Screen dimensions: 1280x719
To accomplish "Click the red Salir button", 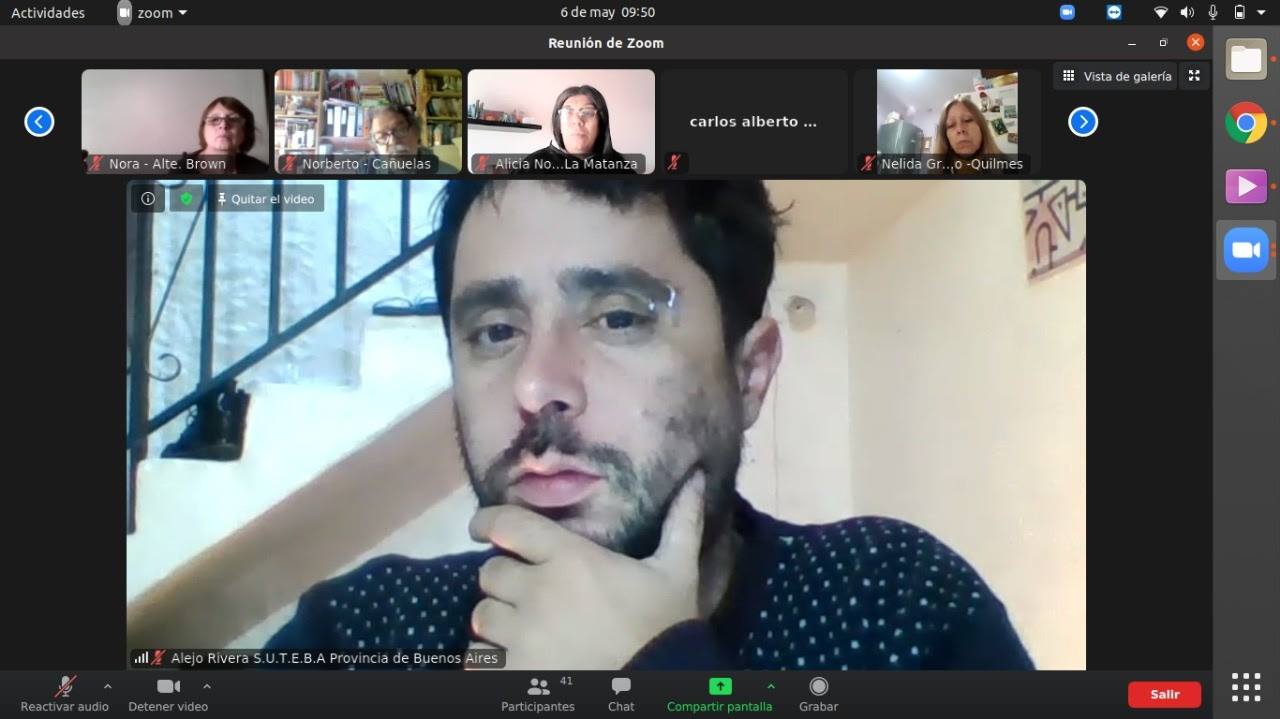I will [x=1164, y=694].
